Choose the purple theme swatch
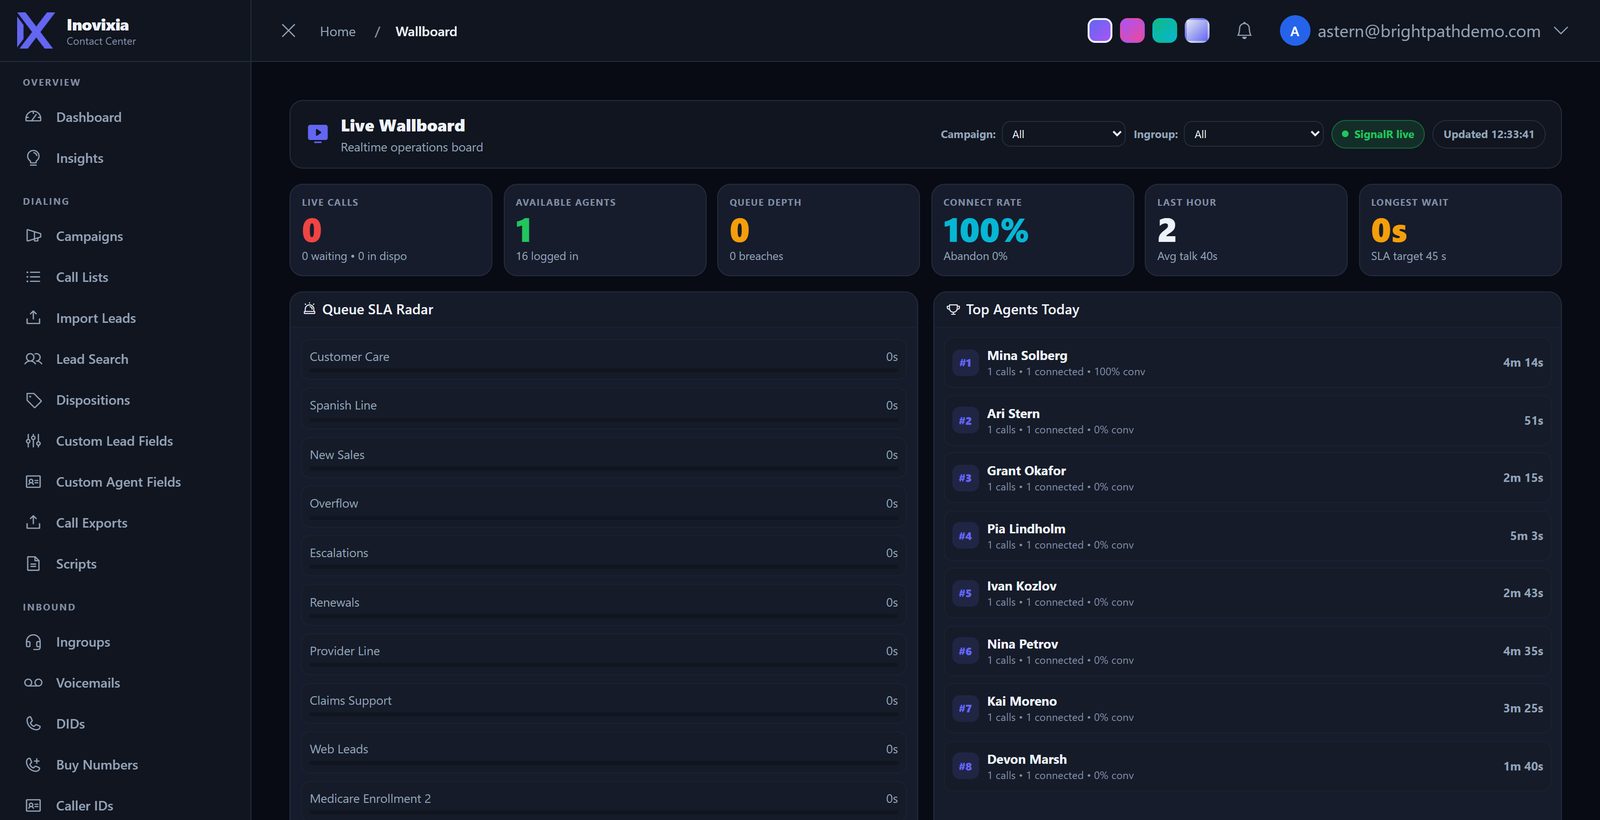 [x=1100, y=31]
